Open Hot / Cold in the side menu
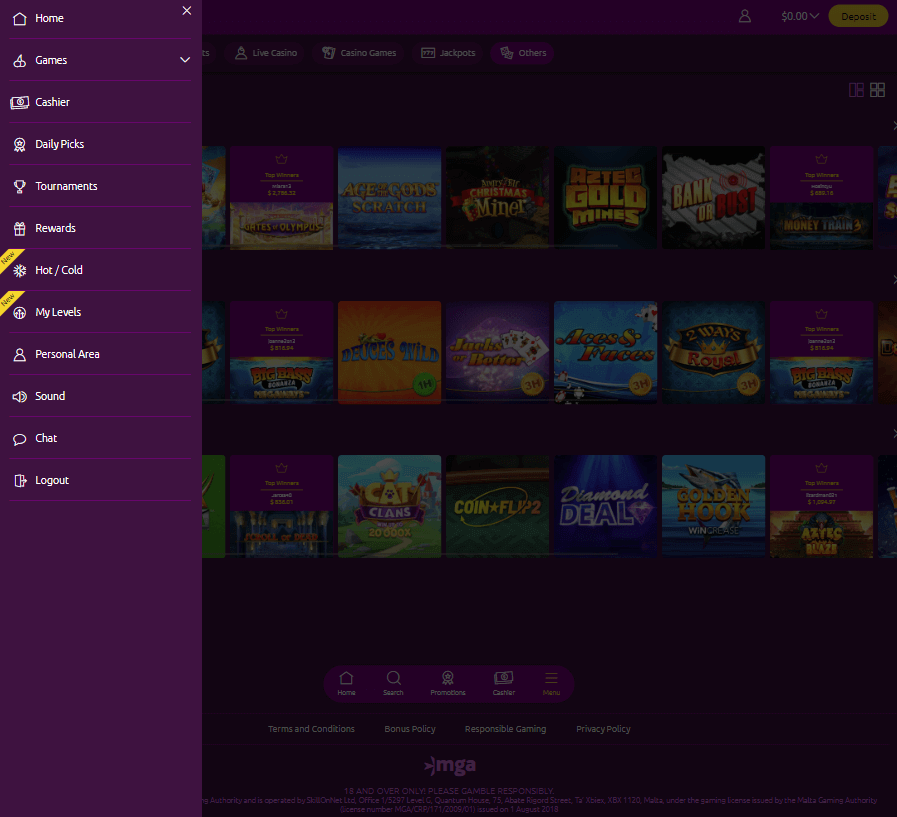Screen dimensions: 897x817 tap(100, 270)
